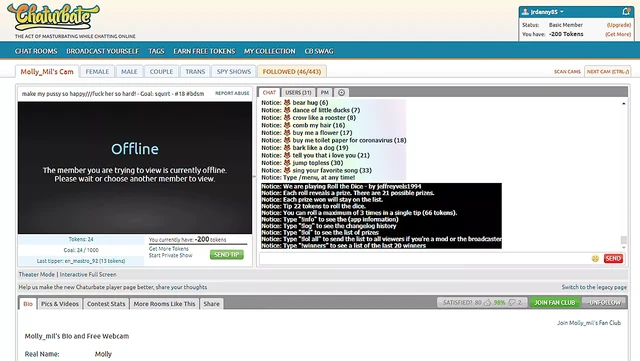640x361 pixels.
Task: Click the NEXT CAM button
Action: pos(608,71)
